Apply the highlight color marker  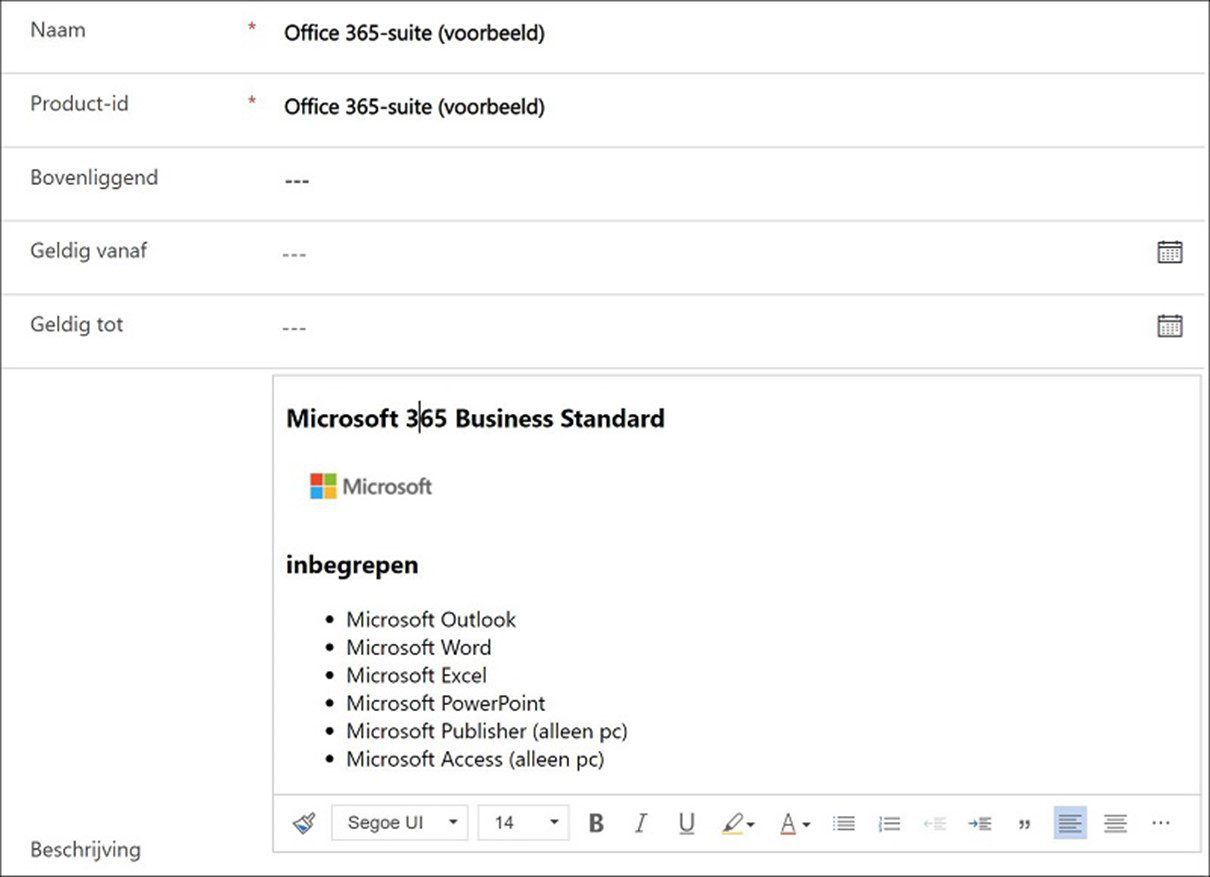coord(733,823)
